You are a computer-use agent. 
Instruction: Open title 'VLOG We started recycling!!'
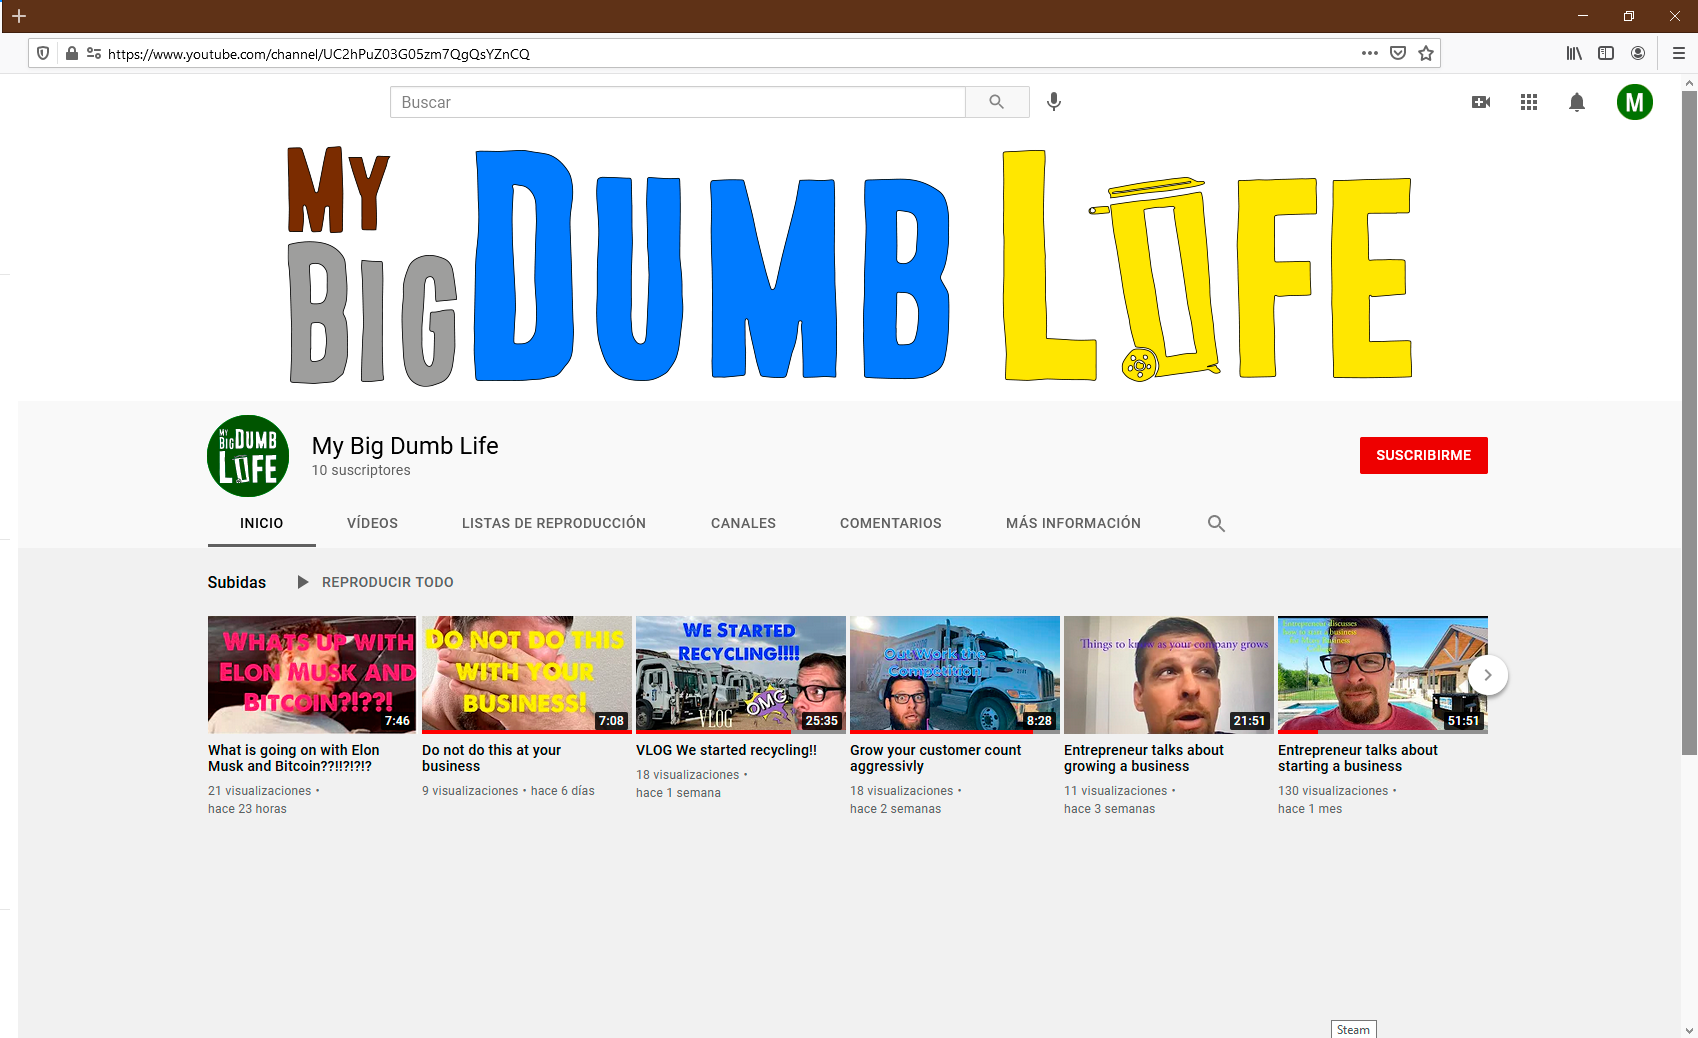tap(726, 750)
